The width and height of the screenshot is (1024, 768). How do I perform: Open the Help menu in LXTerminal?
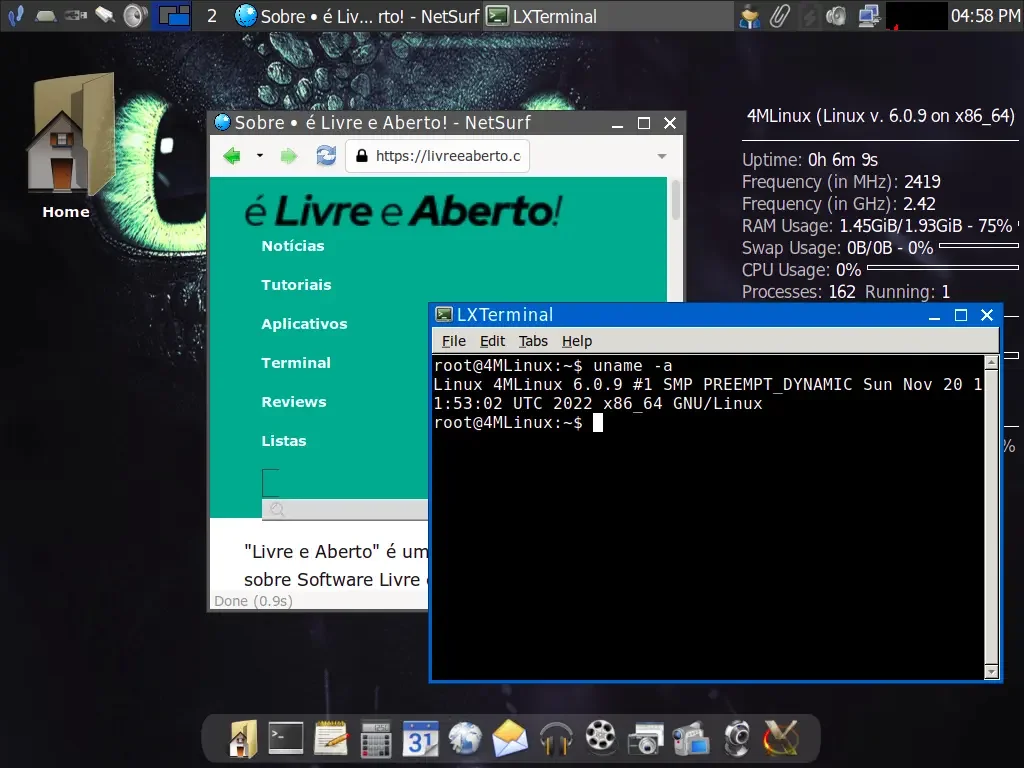coord(577,341)
